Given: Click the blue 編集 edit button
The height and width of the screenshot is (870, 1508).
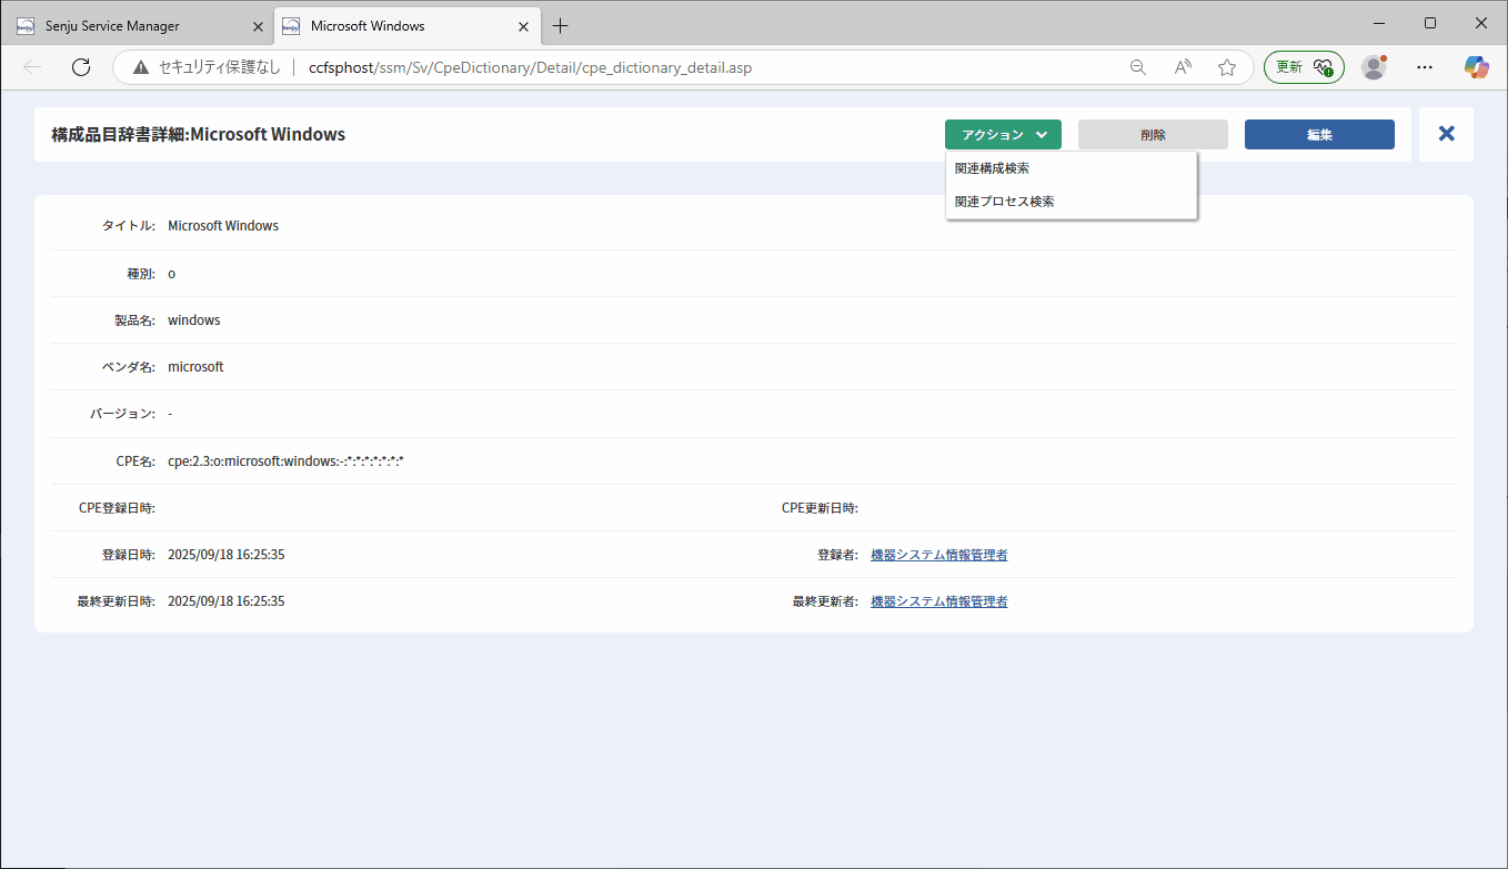Looking at the screenshot, I should [x=1320, y=135].
